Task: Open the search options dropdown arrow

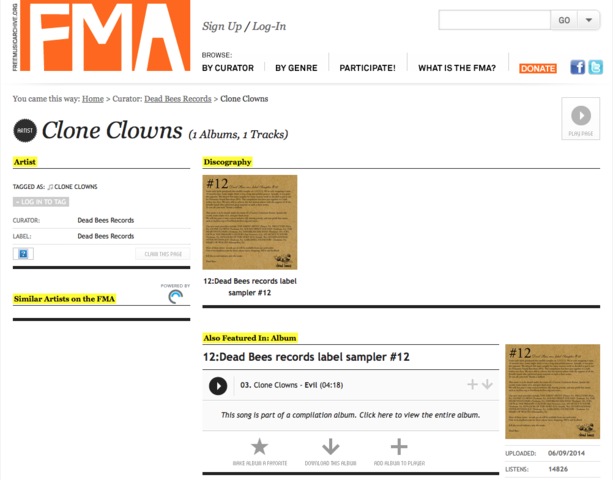Action: point(588,20)
